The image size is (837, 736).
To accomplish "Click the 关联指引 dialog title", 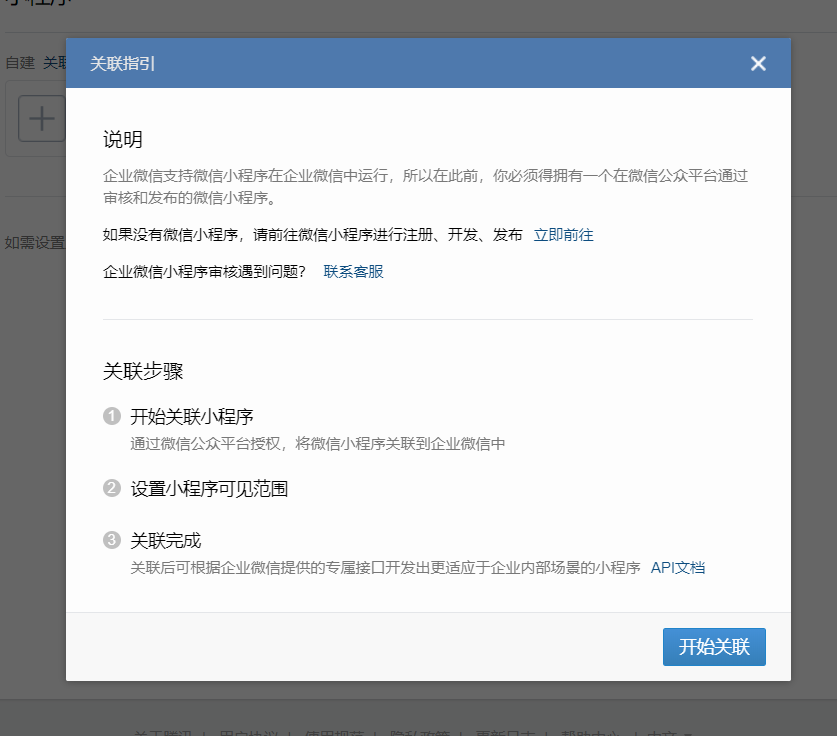I will tap(123, 64).
